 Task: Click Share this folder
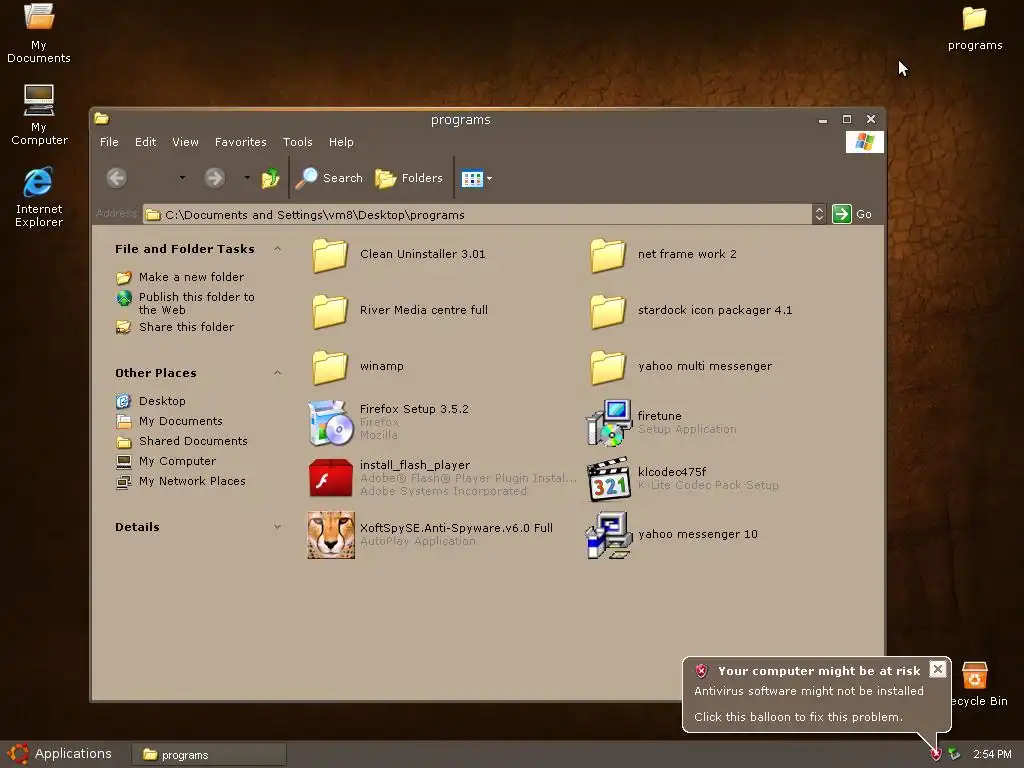click(175, 327)
